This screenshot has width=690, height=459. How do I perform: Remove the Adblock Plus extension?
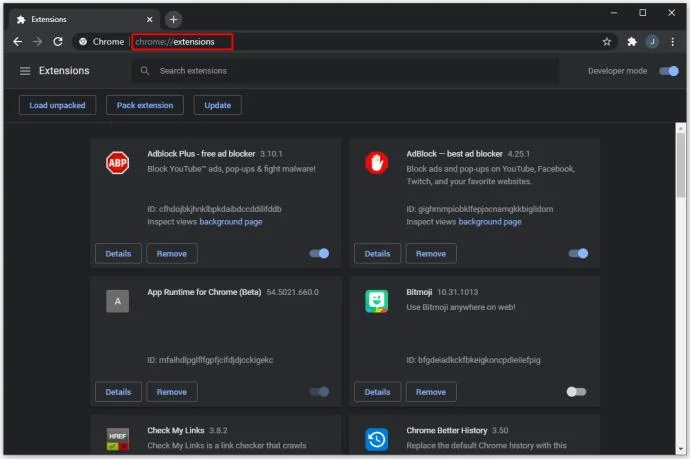(172, 253)
